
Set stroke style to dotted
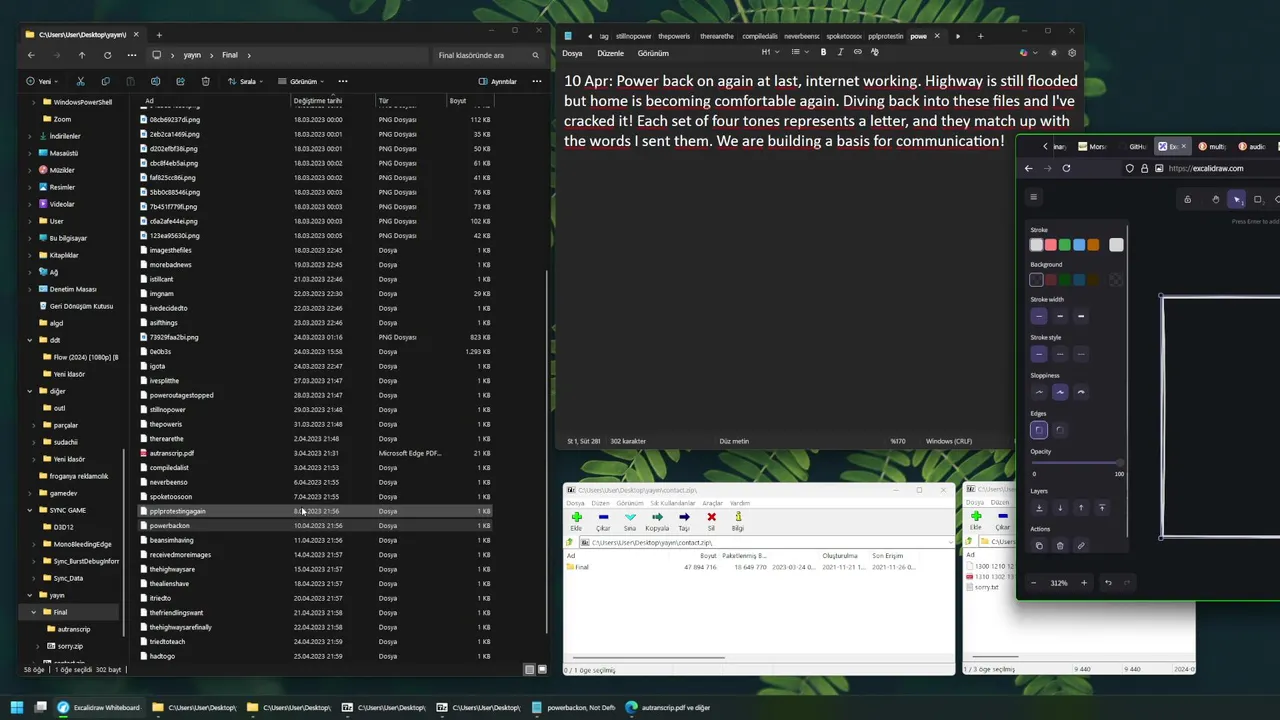click(x=1081, y=354)
